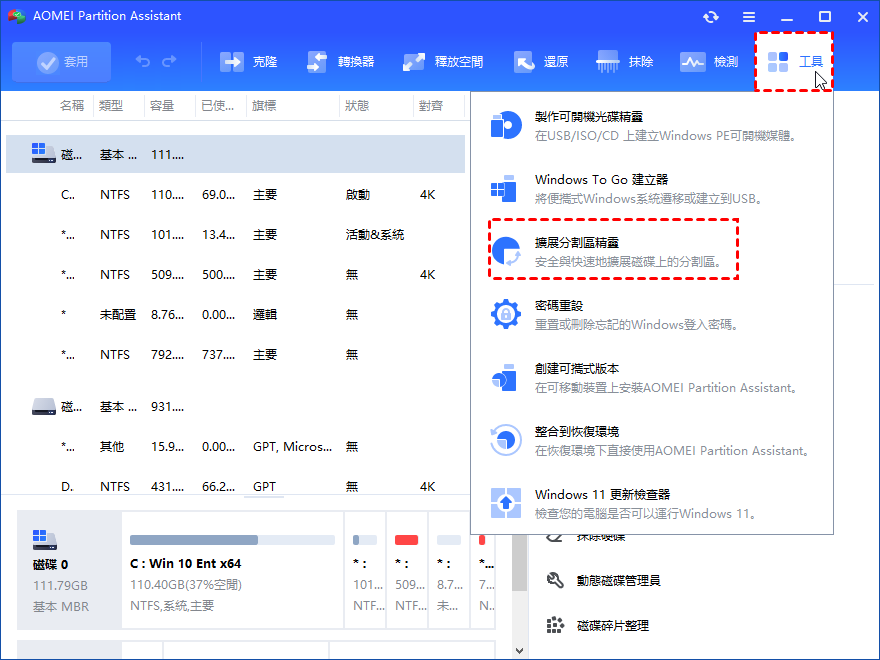Click the 旗標 column header

pos(264,106)
